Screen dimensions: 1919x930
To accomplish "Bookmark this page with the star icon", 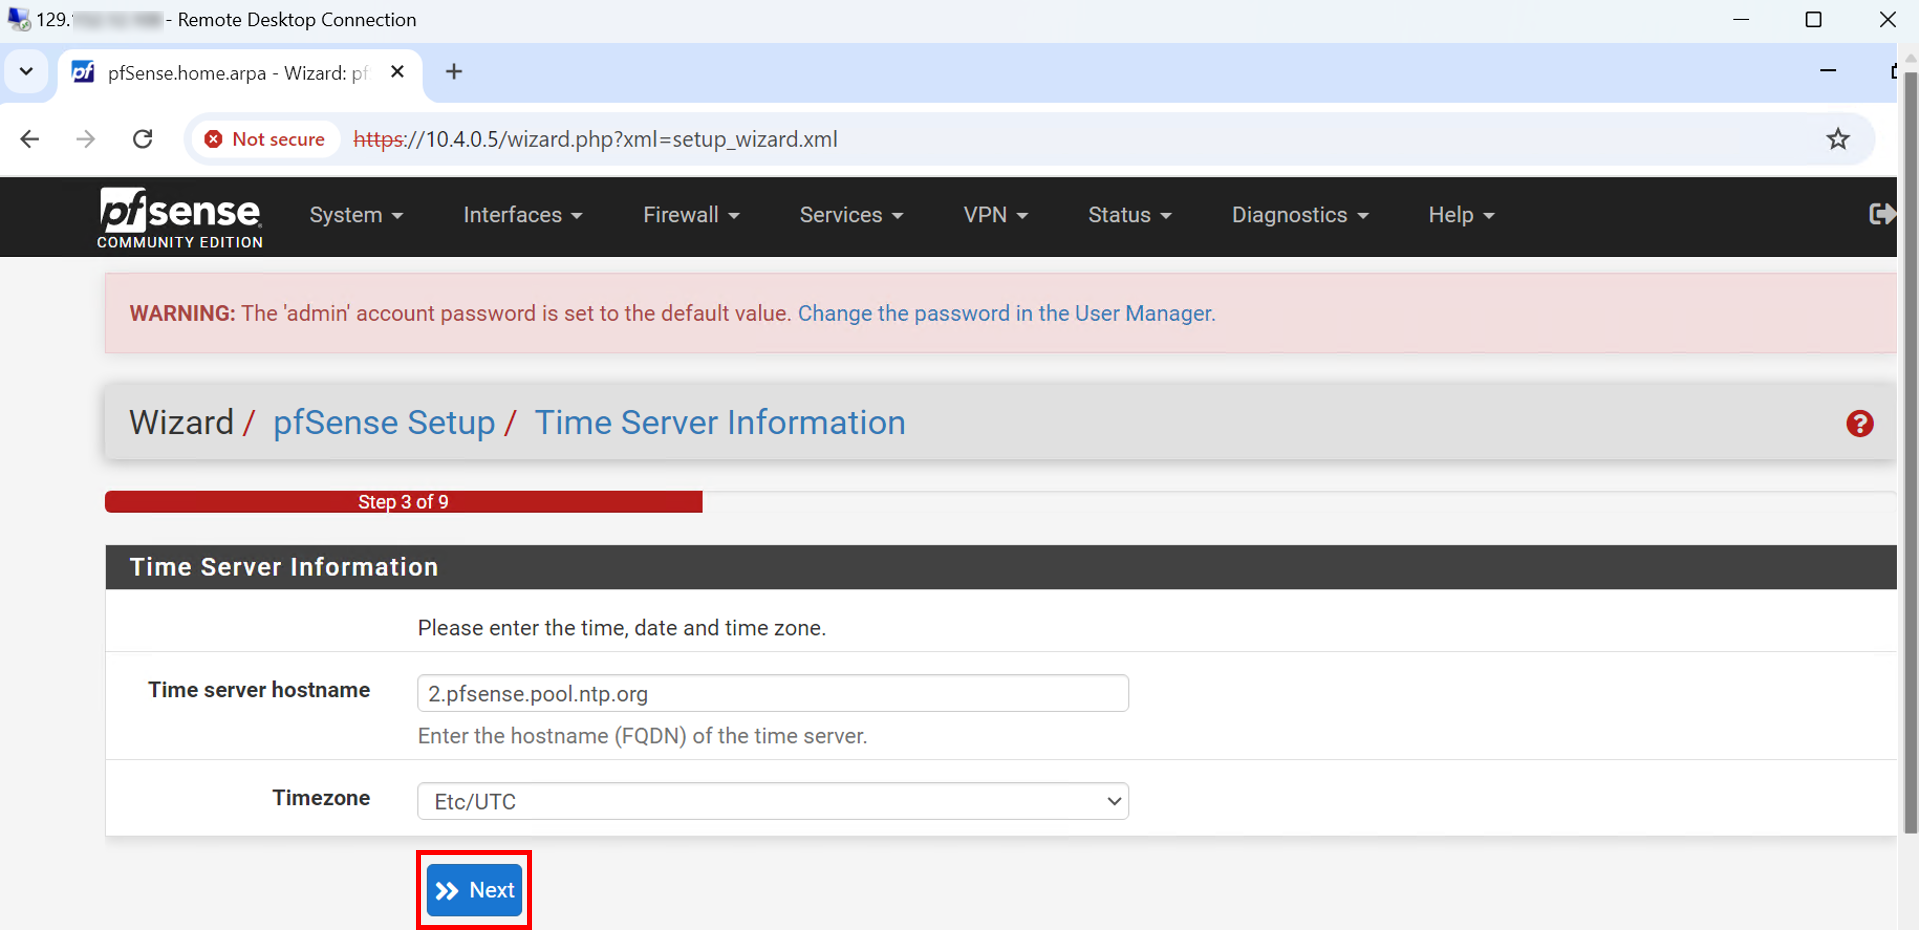I will pos(1838,139).
